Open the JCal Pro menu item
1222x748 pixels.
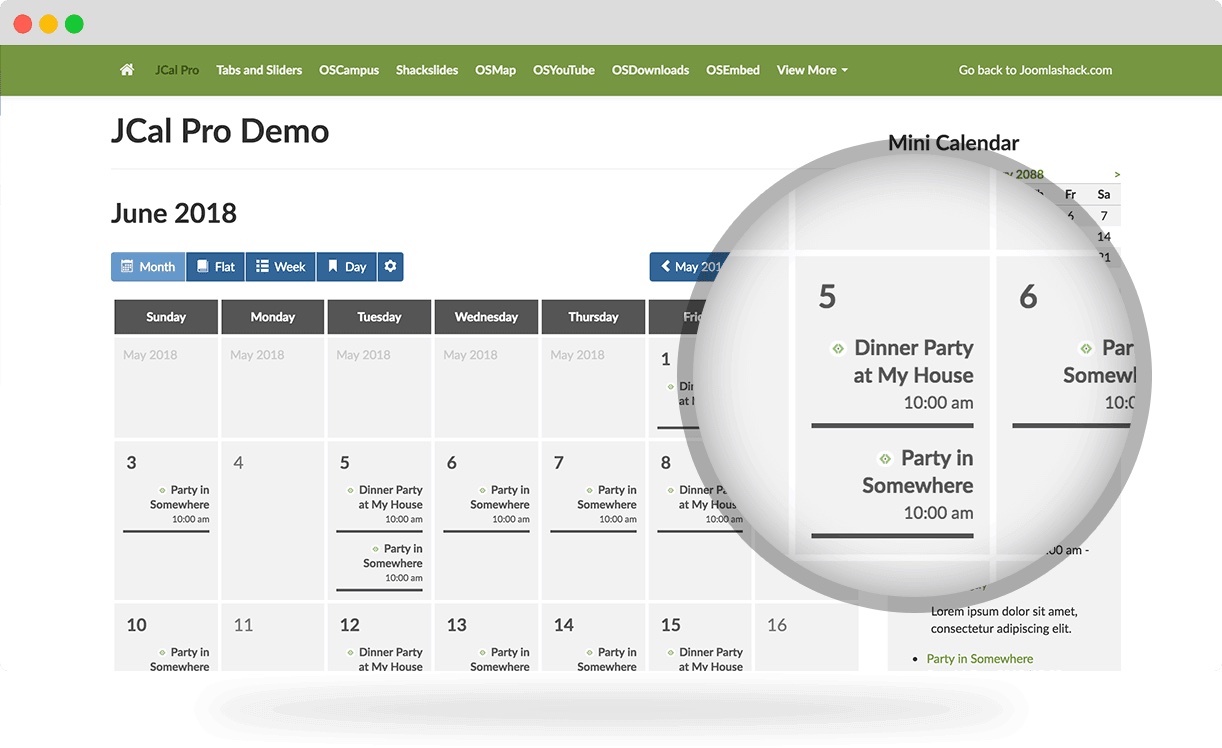click(x=177, y=70)
